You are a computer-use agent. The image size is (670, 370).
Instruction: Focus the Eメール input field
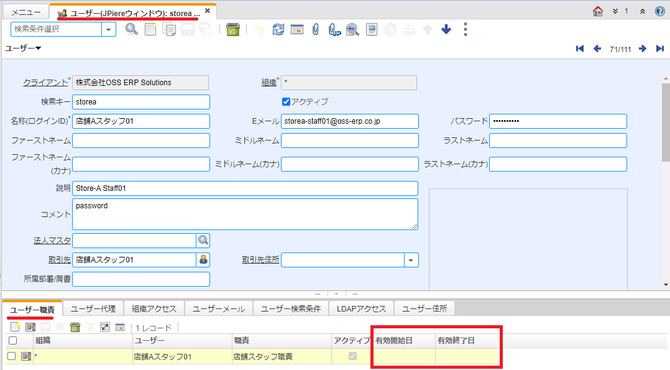(x=350, y=121)
